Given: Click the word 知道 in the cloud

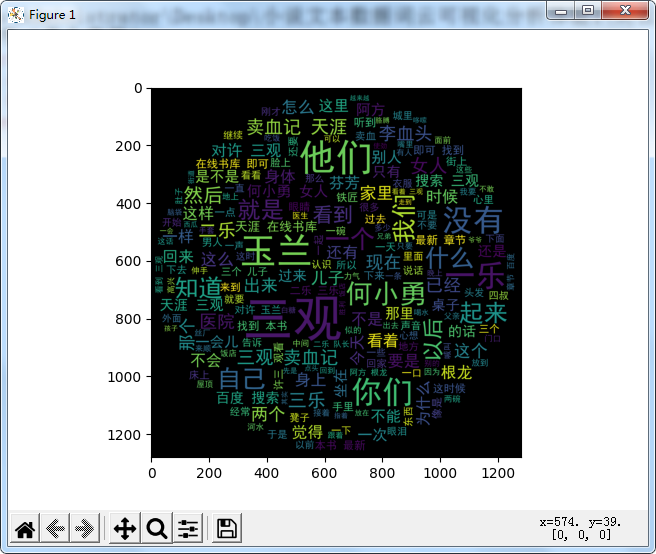Looking at the screenshot, I should pyautogui.click(x=198, y=288).
